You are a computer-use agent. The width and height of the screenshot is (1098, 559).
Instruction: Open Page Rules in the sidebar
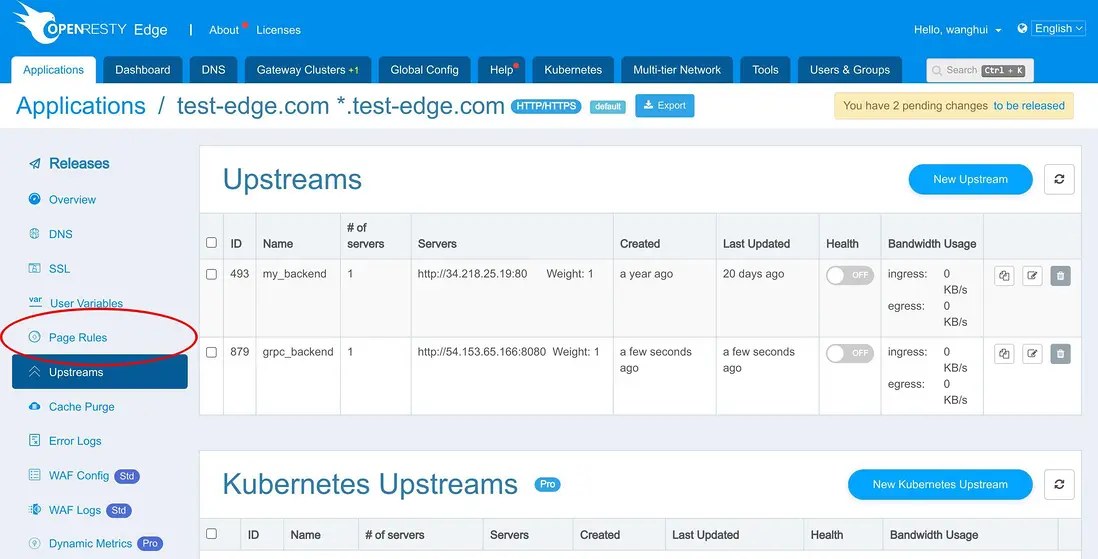78,338
